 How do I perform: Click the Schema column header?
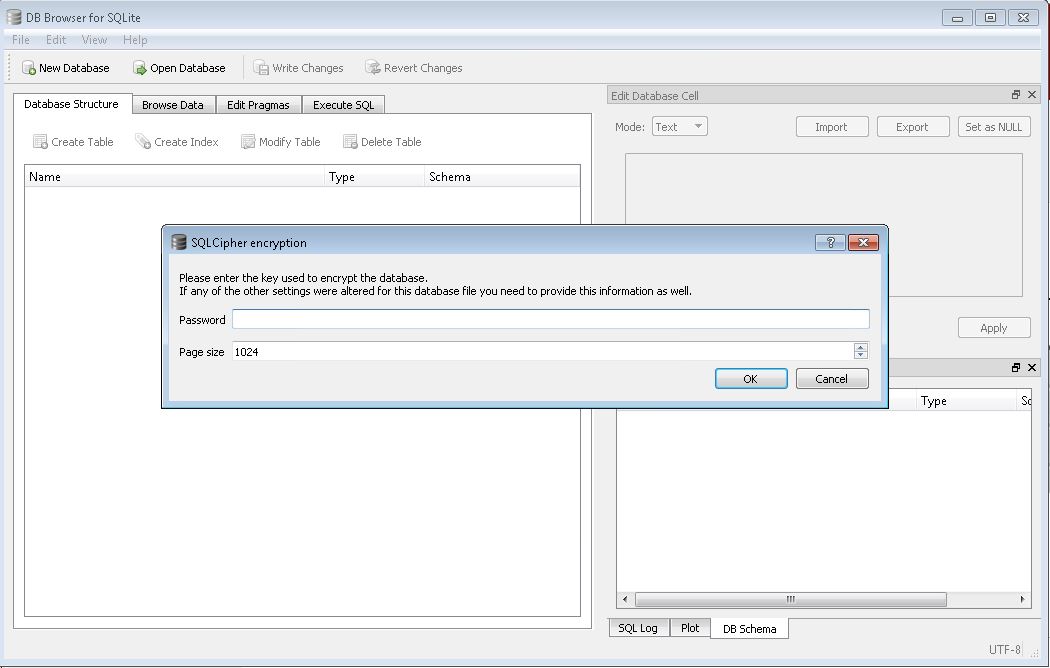(502, 177)
